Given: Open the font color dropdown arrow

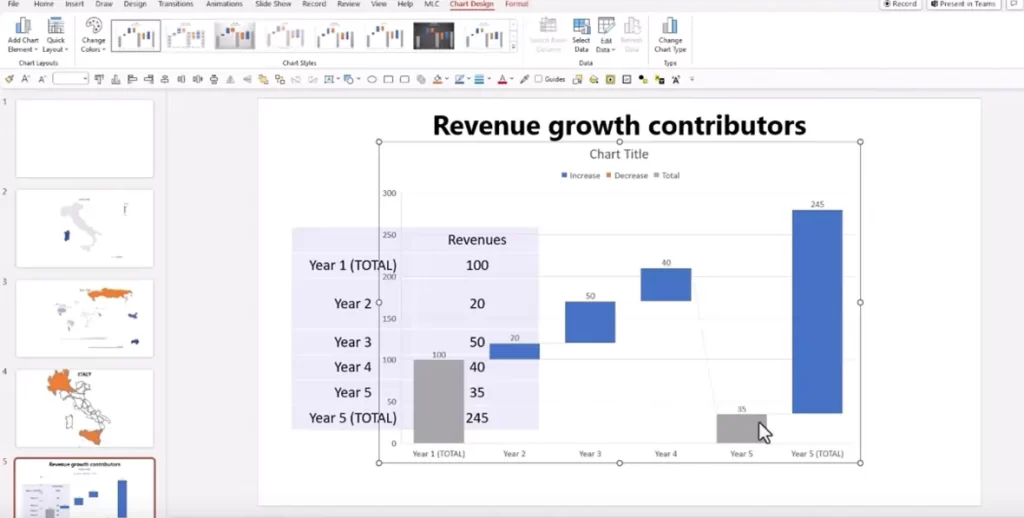Looking at the screenshot, I should (511, 79).
